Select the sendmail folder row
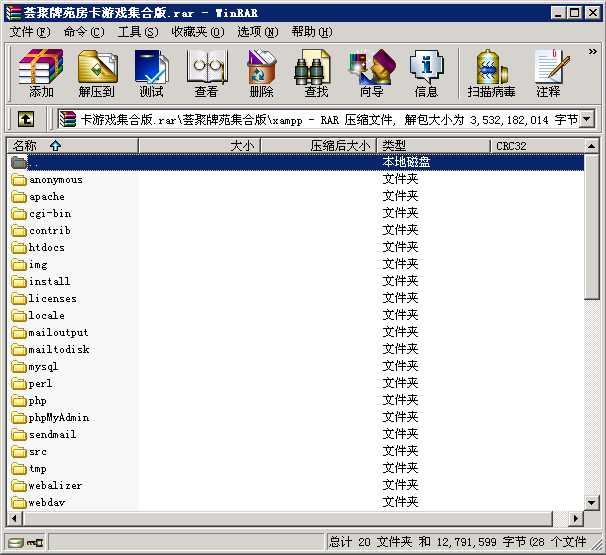The height and width of the screenshot is (555, 606). tap(296, 435)
